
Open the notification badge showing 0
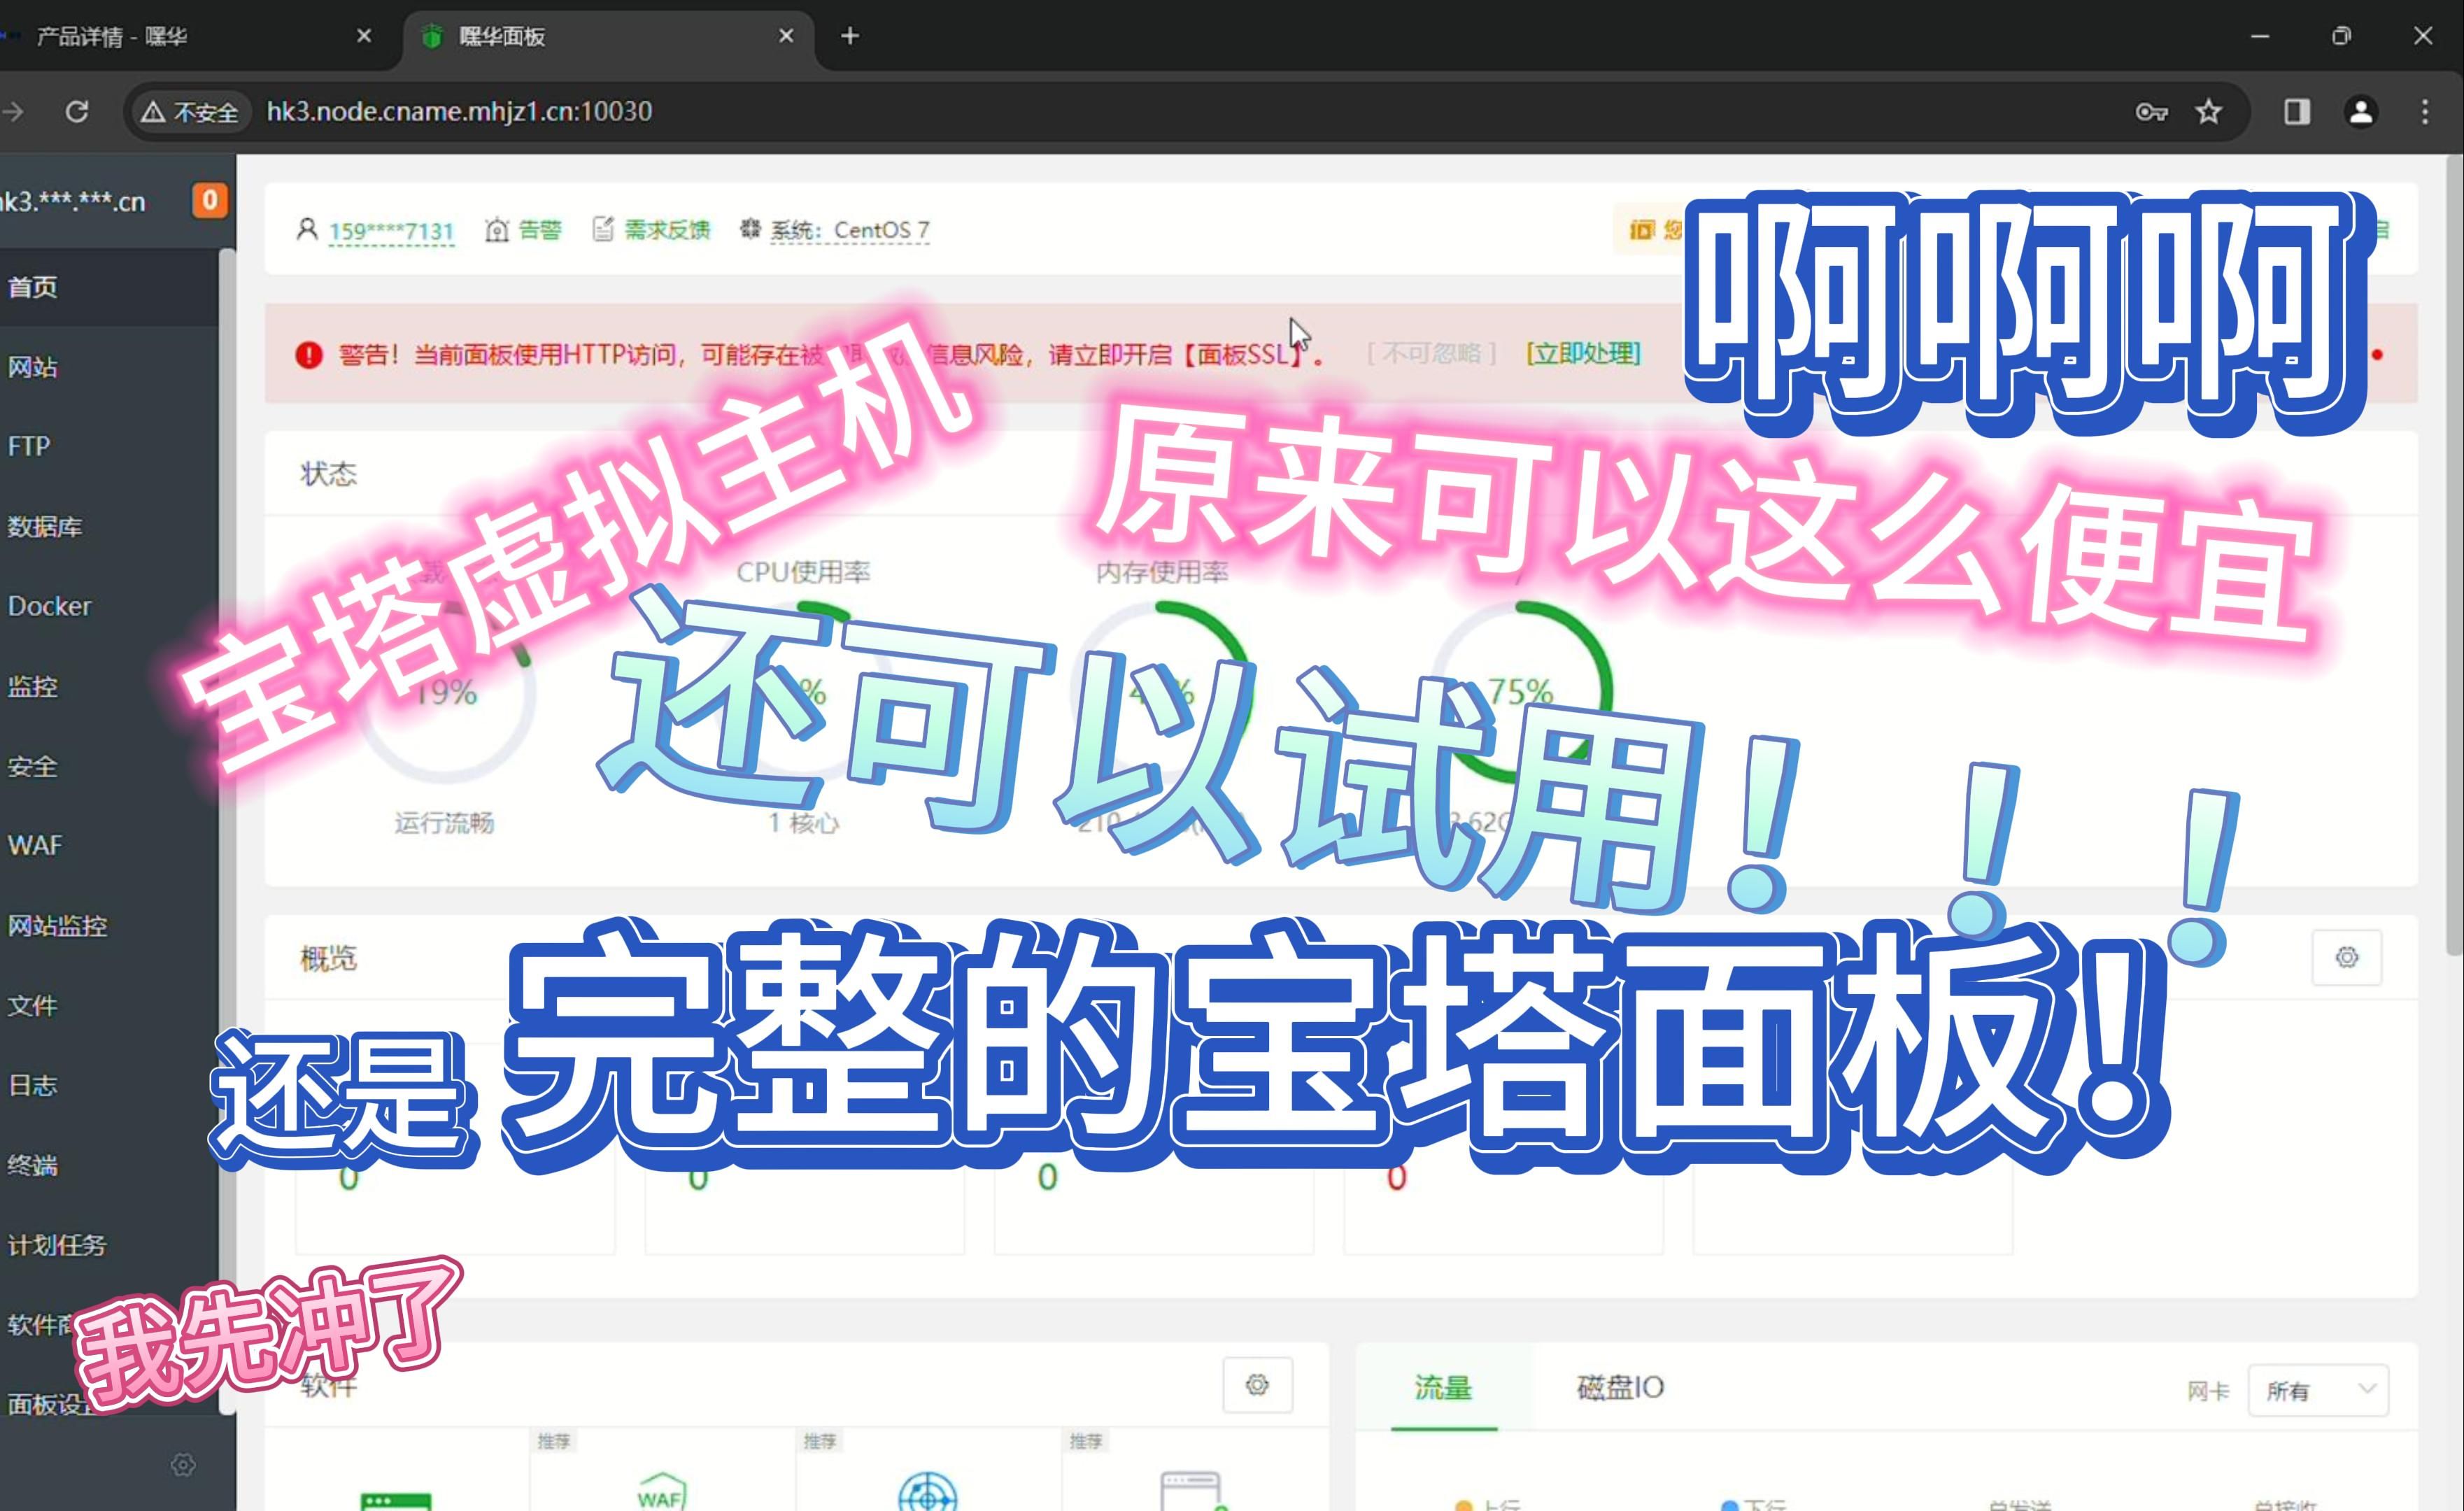tap(210, 201)
